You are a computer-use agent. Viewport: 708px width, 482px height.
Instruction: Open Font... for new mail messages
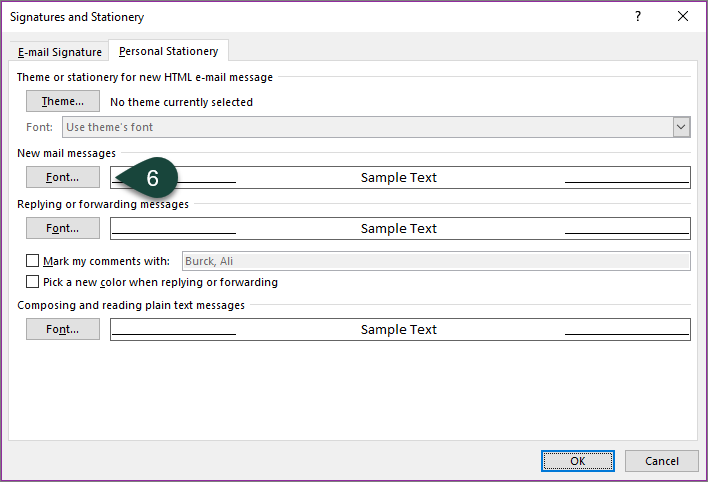[62, 177]
